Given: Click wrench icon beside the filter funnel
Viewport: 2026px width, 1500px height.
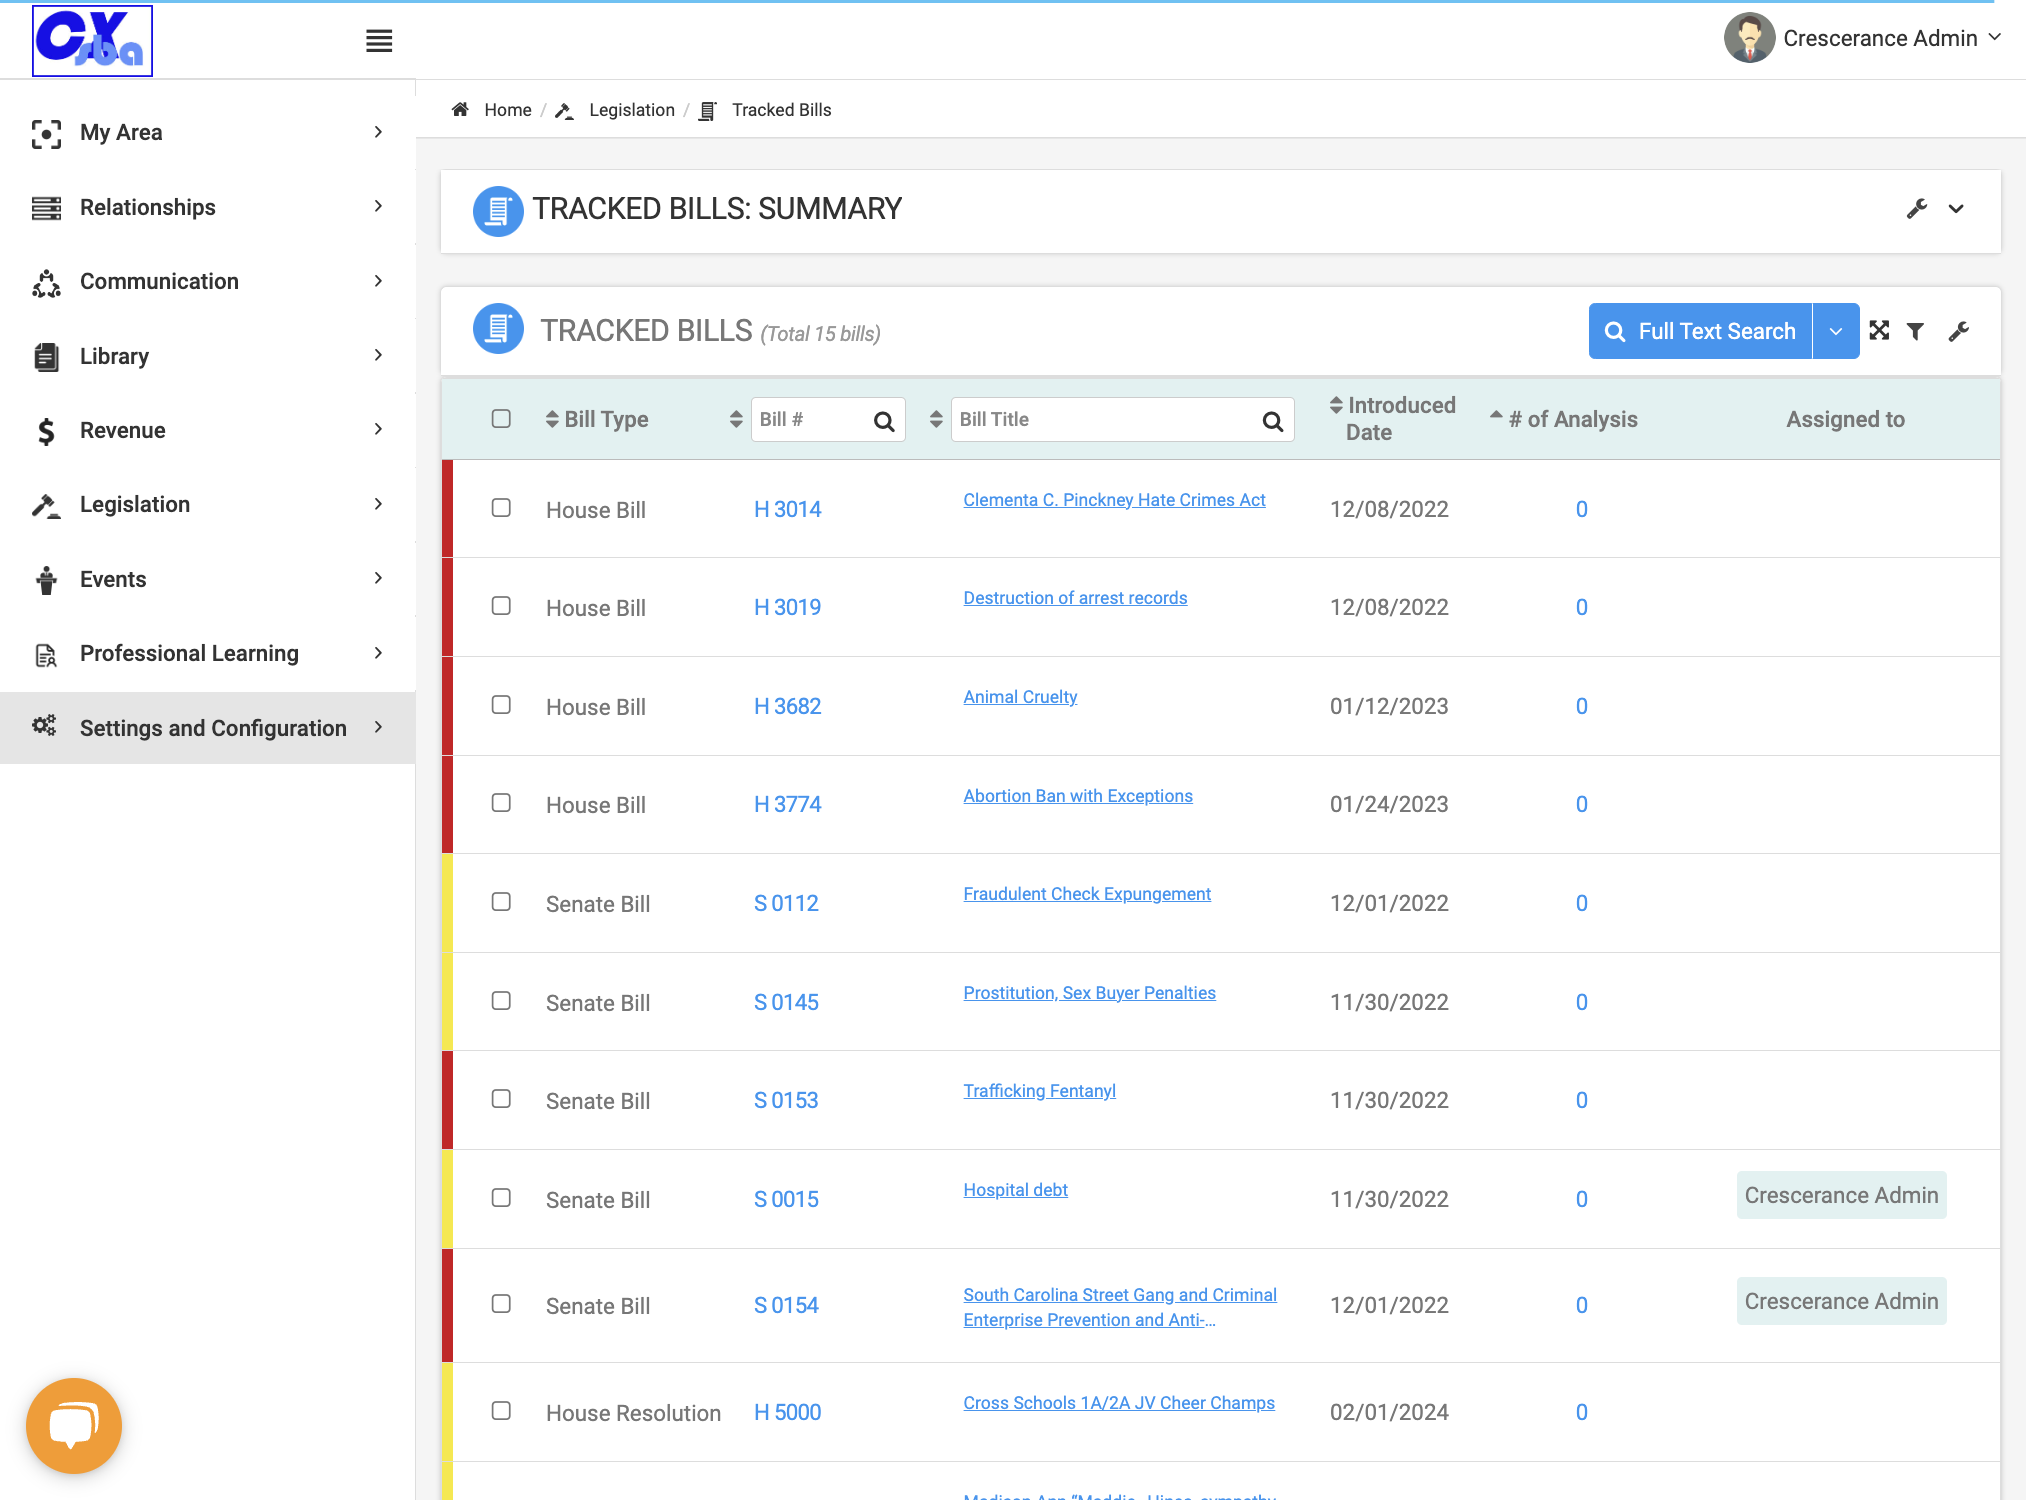Looking at the screenshot, I should [x=1959, y=331].
